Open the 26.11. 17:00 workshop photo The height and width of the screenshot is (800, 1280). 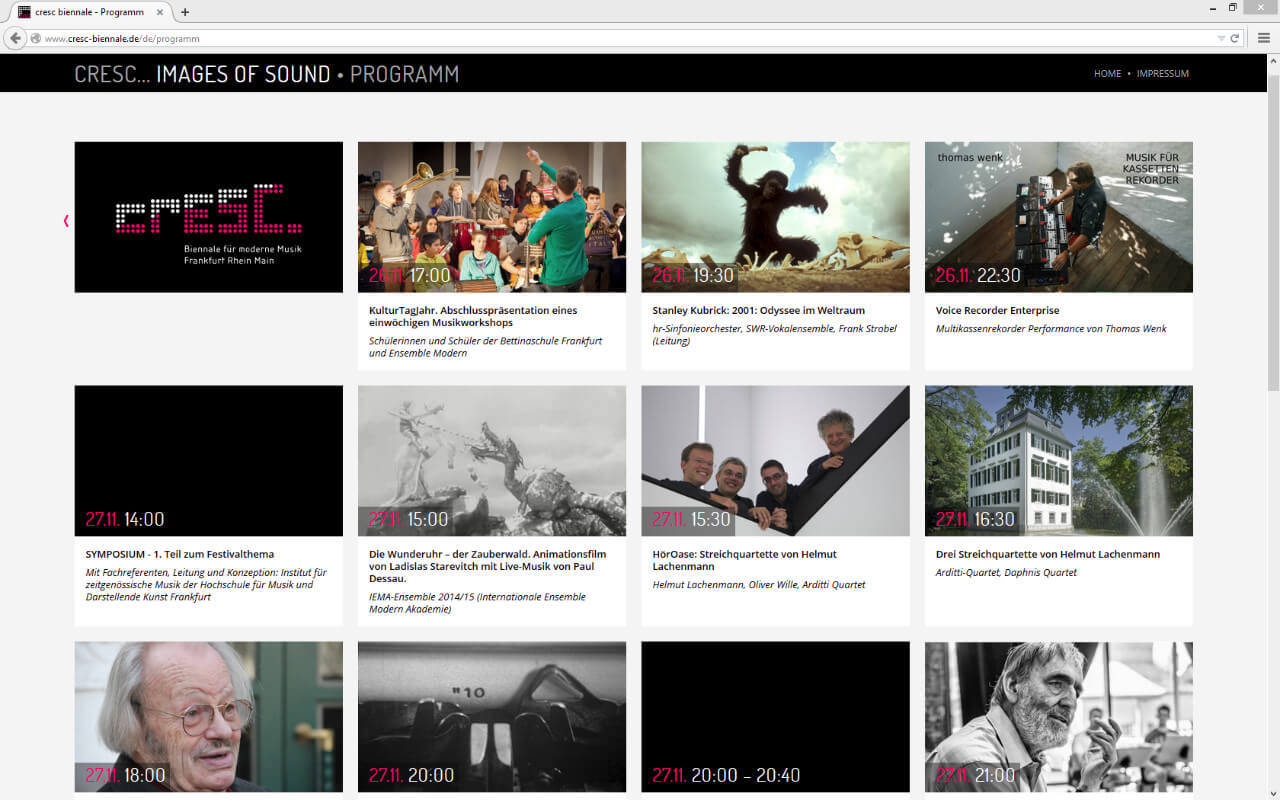coord(492,217)
